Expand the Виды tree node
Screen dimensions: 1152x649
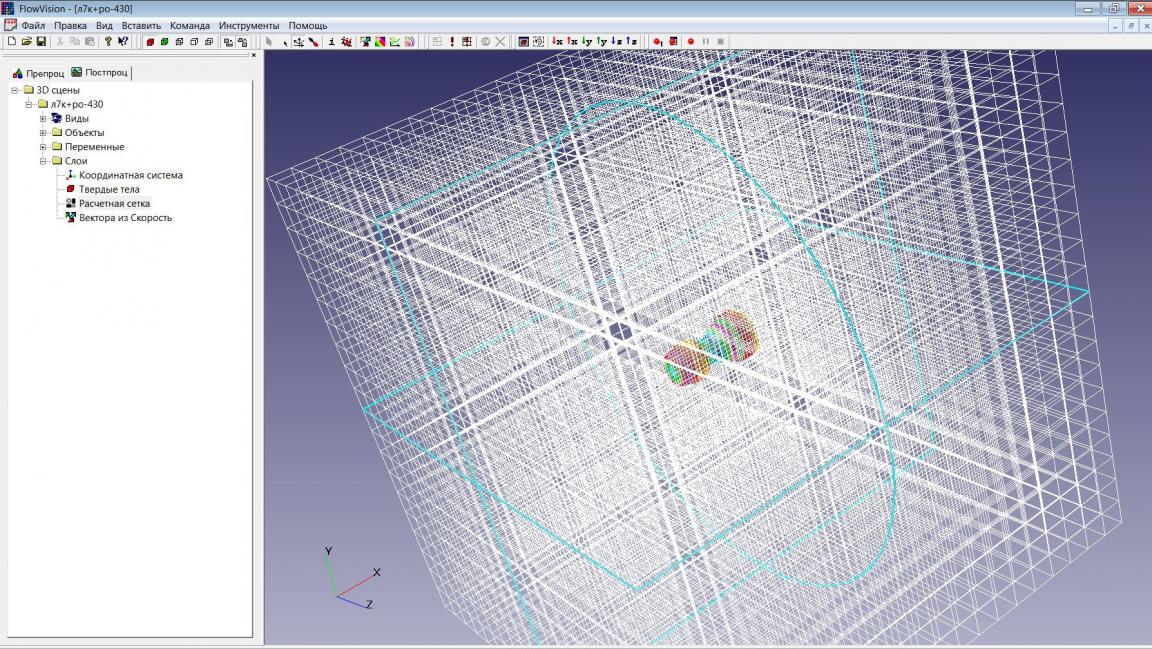43,118
